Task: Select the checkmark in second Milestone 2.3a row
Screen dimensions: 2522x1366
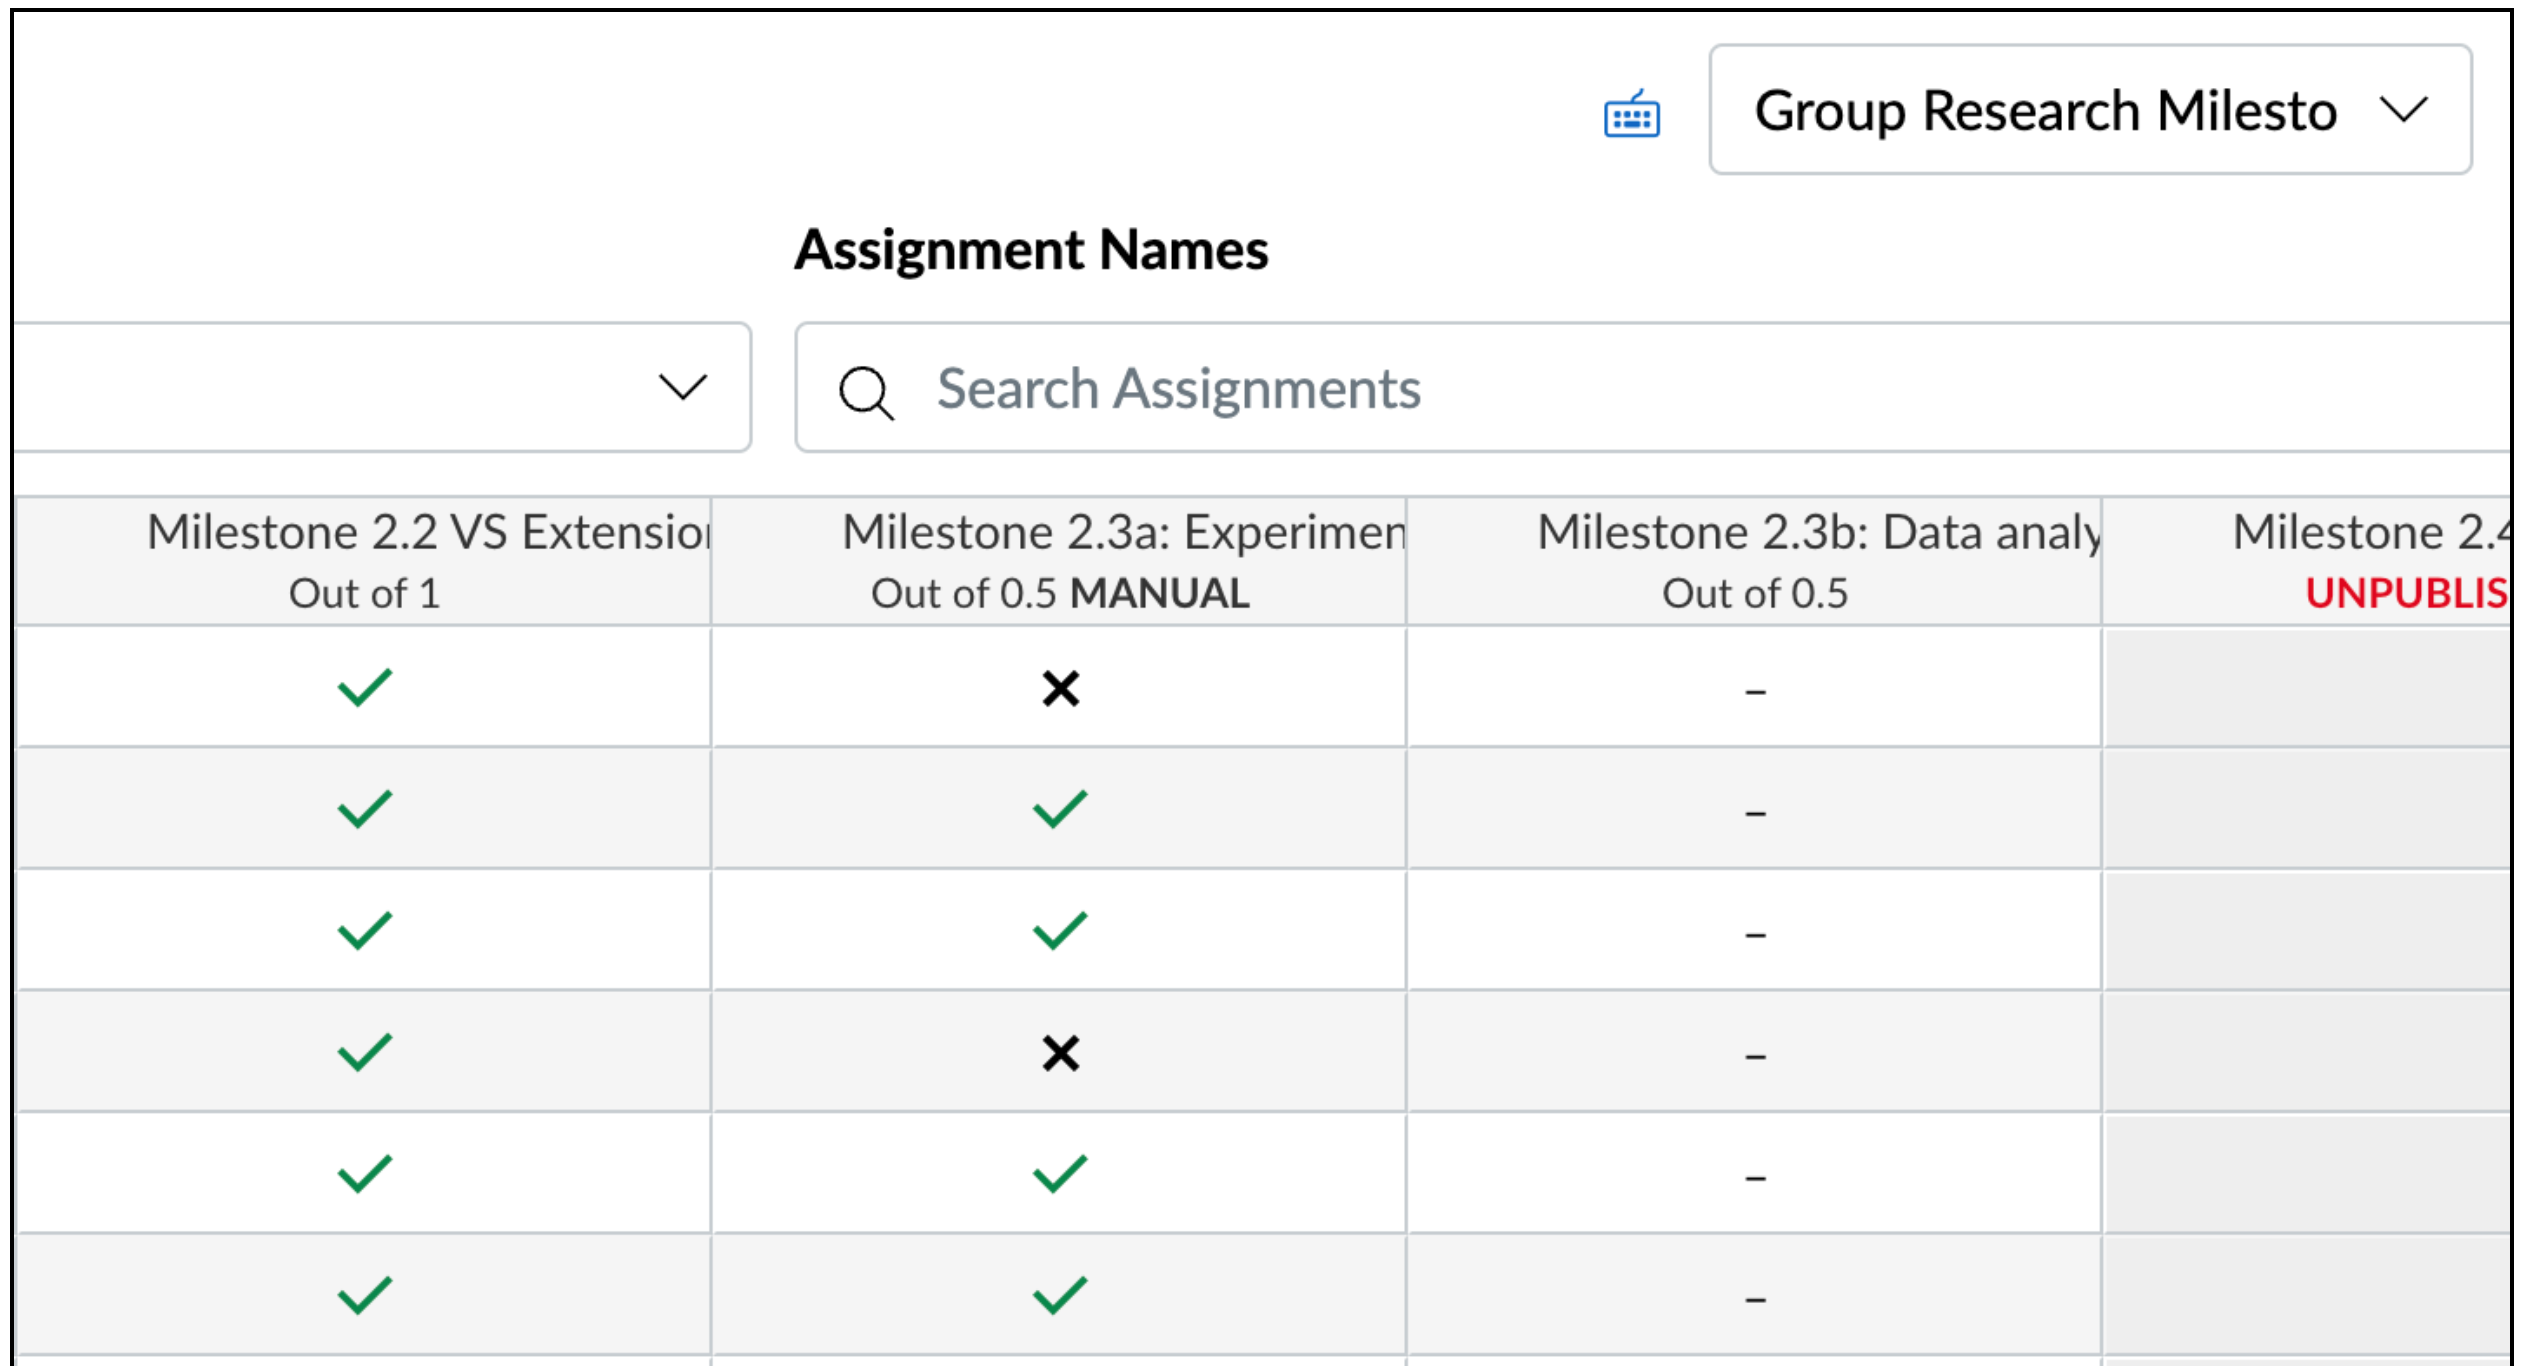Action: (1058, 807)
